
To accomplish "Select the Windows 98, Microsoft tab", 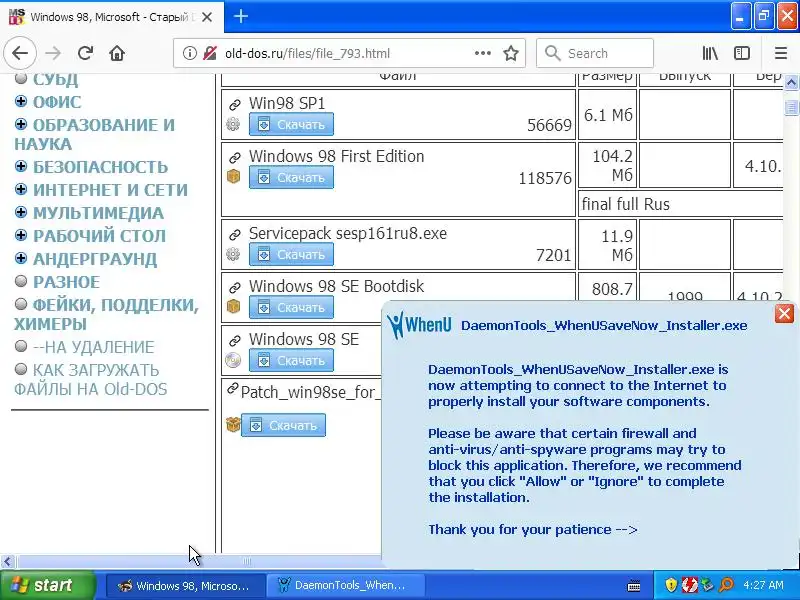I will 112,17.
